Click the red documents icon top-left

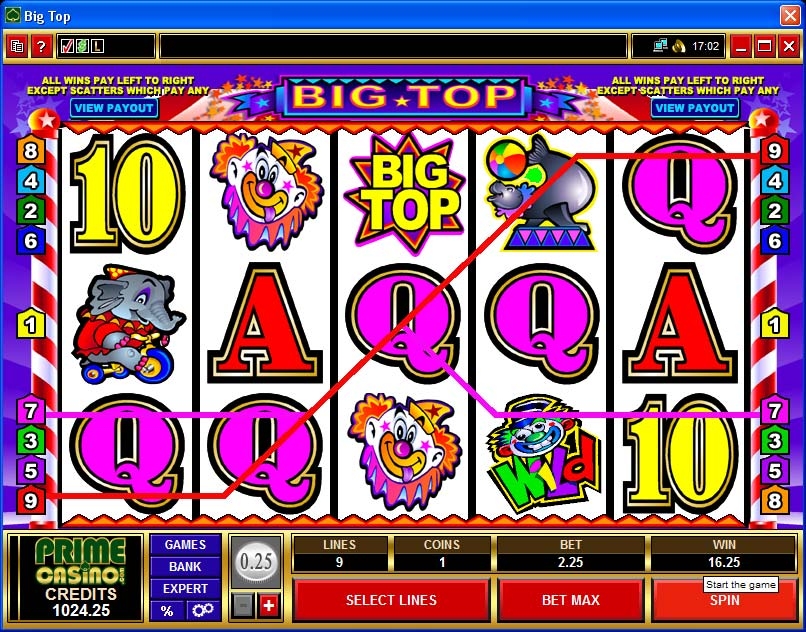pyautogui.click(x=17, y=47)
